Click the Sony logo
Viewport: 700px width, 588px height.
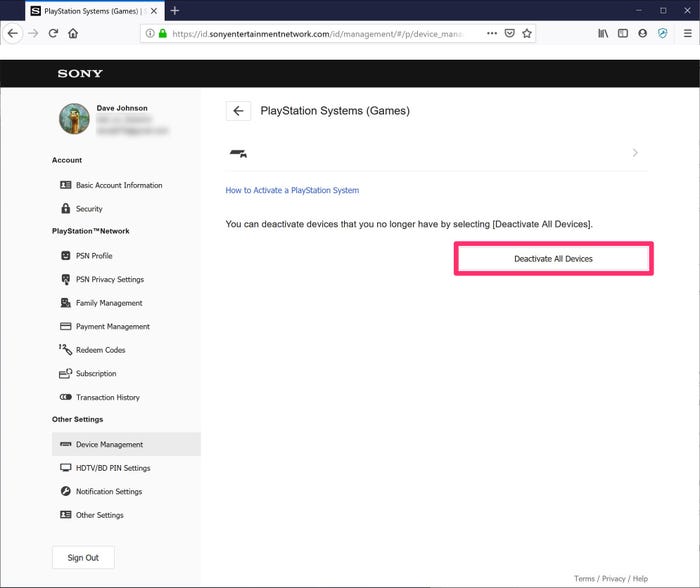(80, 74)
